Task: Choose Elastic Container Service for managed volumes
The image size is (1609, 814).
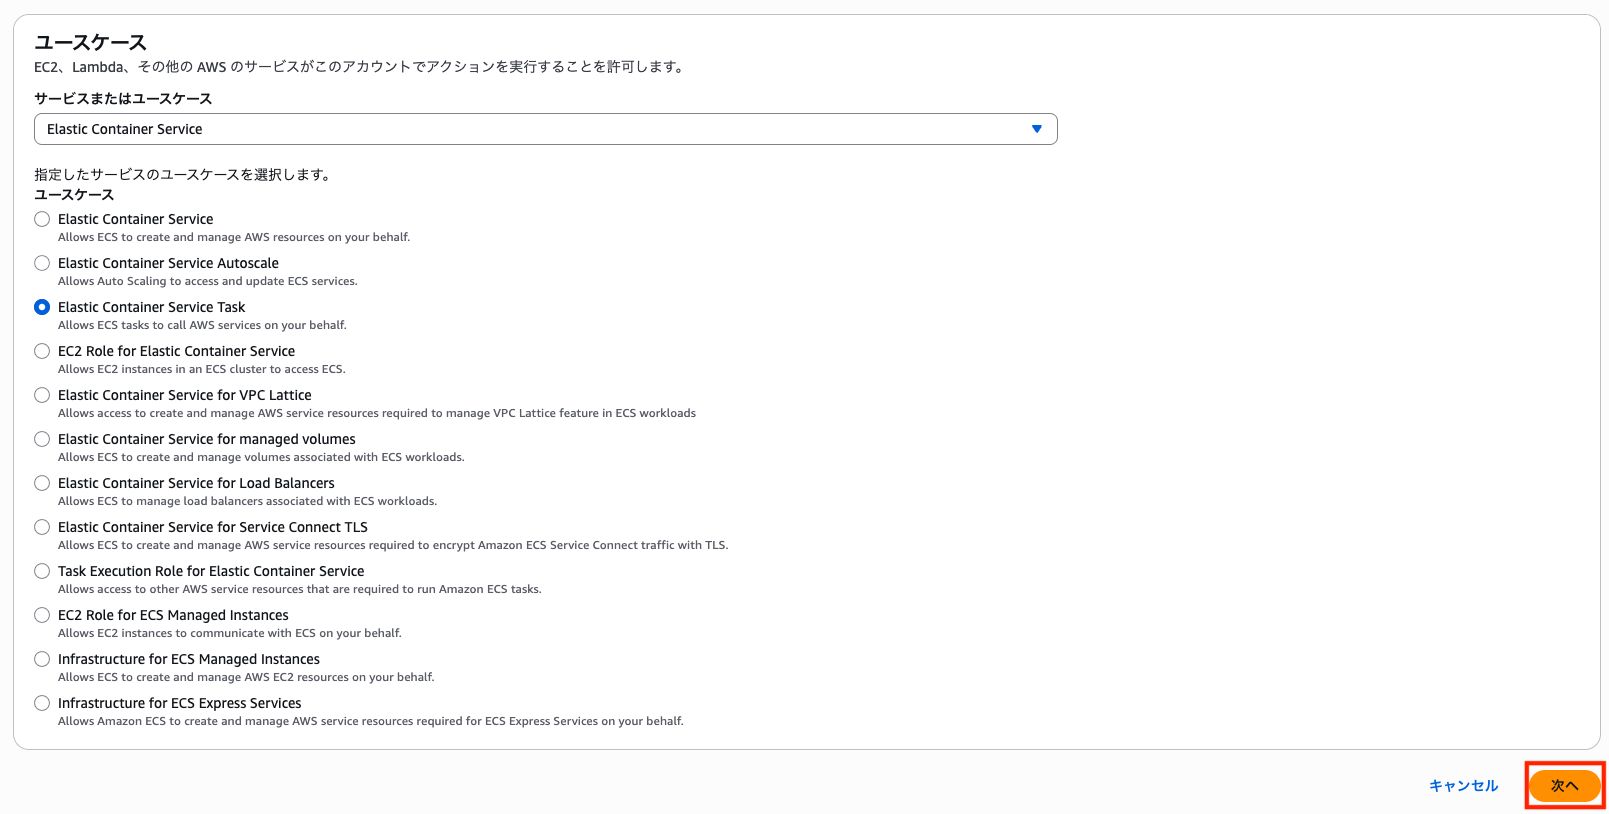Action: point(42,439)
